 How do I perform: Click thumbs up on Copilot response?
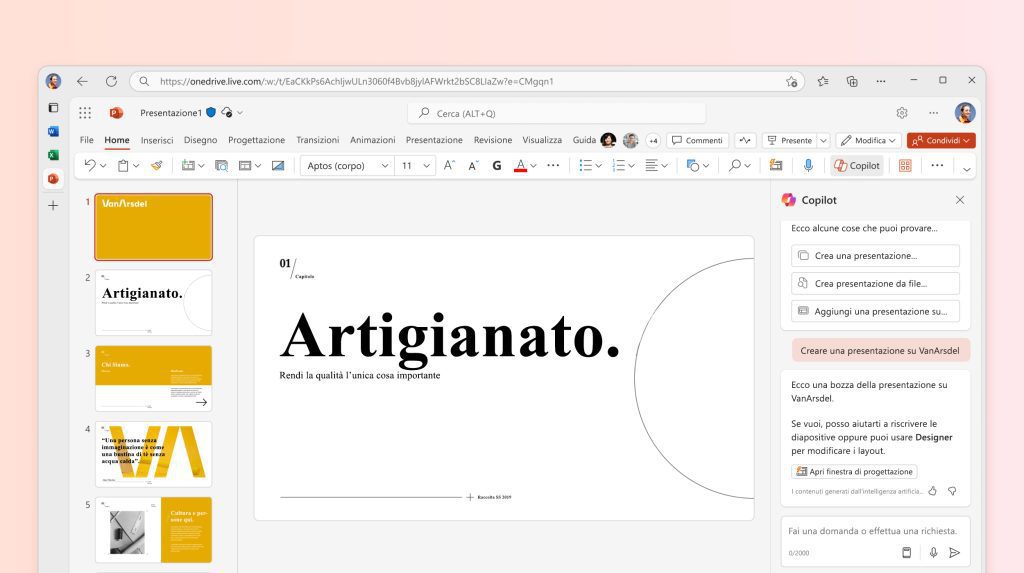point(933,491)
